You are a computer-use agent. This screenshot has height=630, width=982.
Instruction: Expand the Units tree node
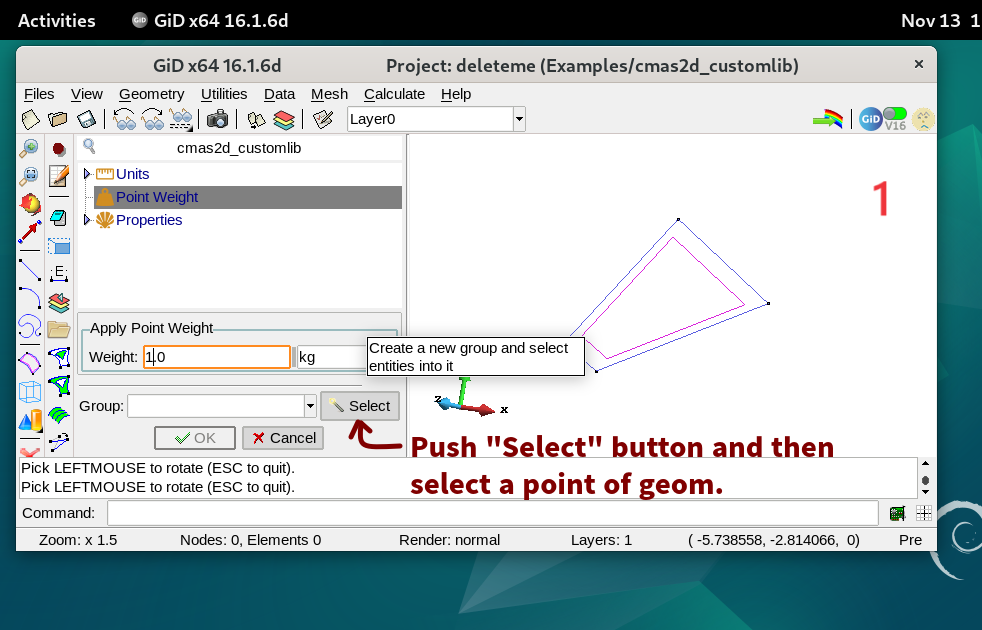coord(87,173)
